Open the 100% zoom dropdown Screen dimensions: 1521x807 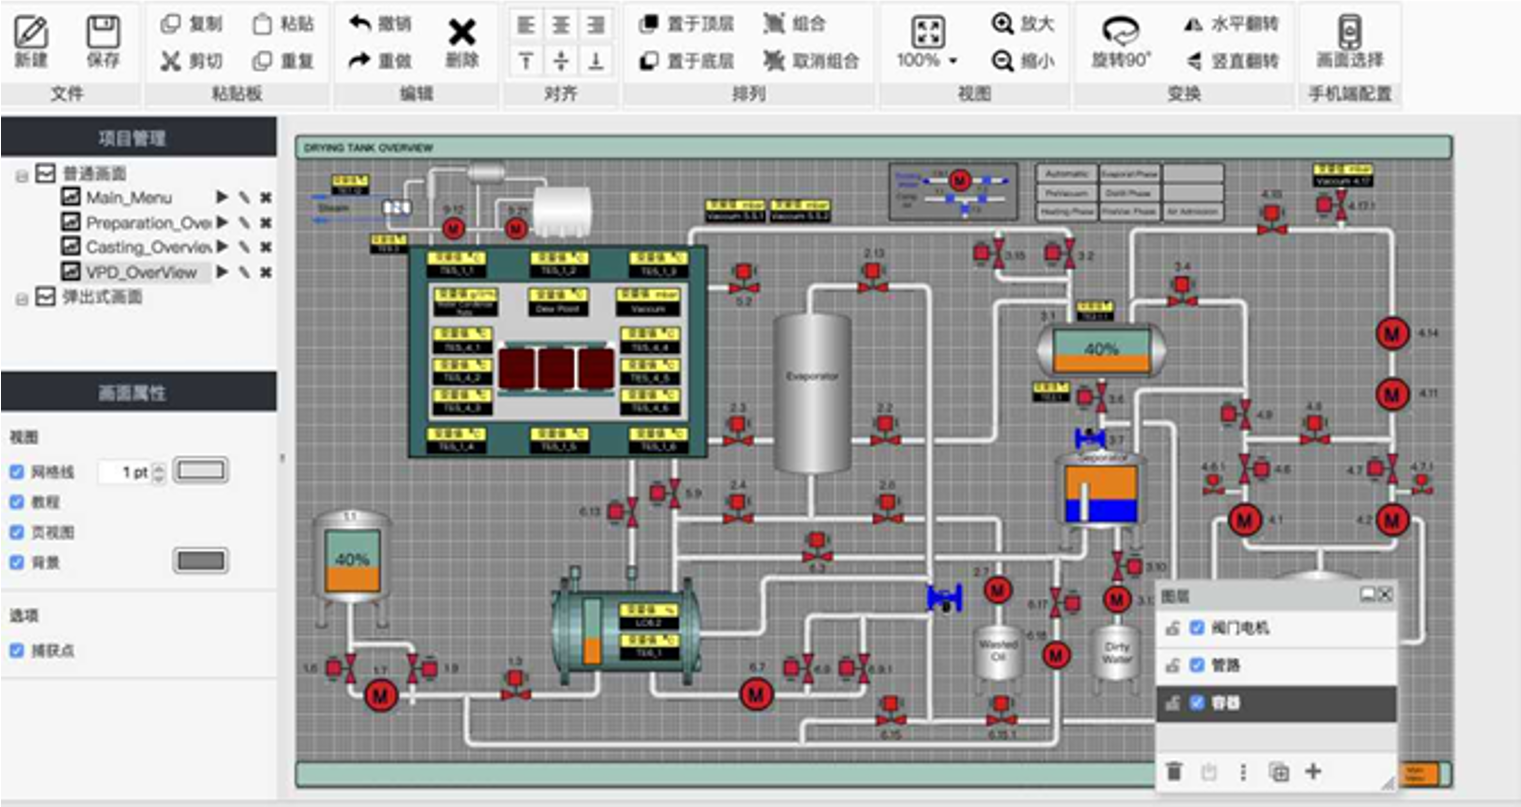[x=927, y=61]
